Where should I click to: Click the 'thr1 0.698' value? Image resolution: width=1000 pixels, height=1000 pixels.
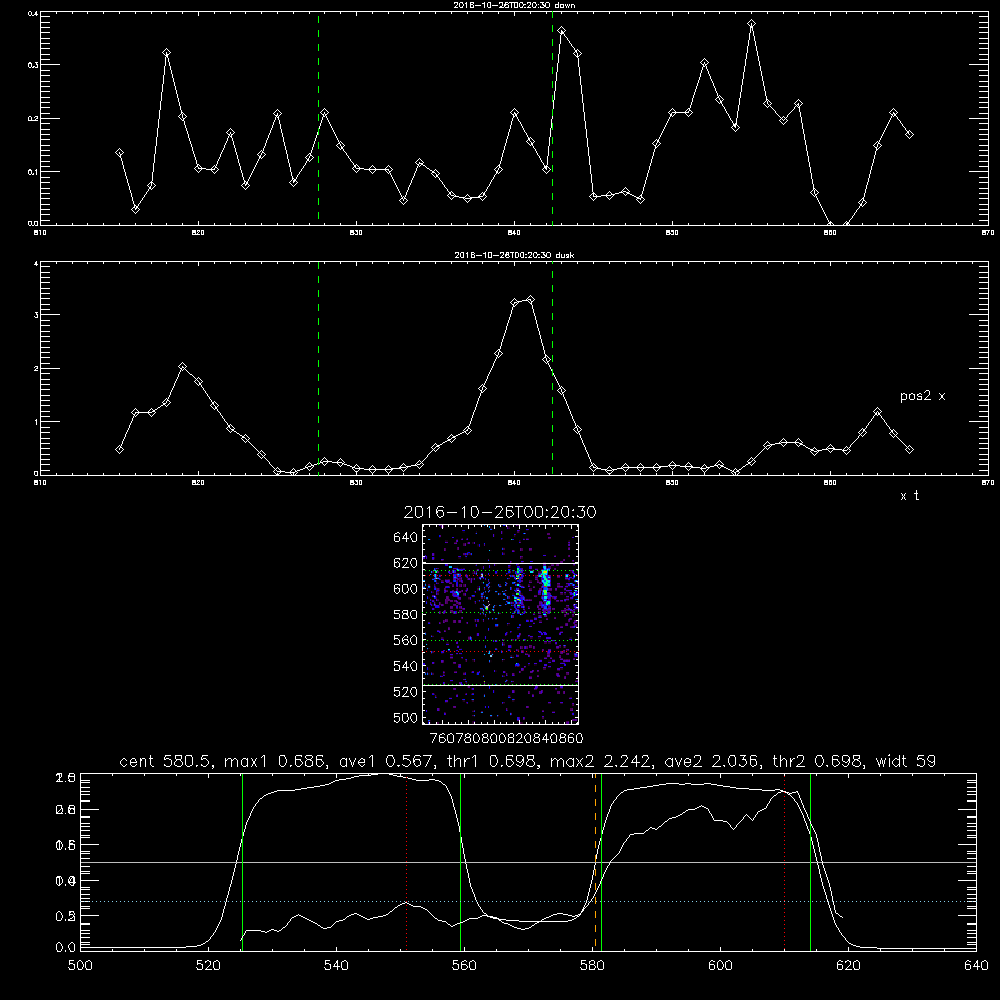494,761
